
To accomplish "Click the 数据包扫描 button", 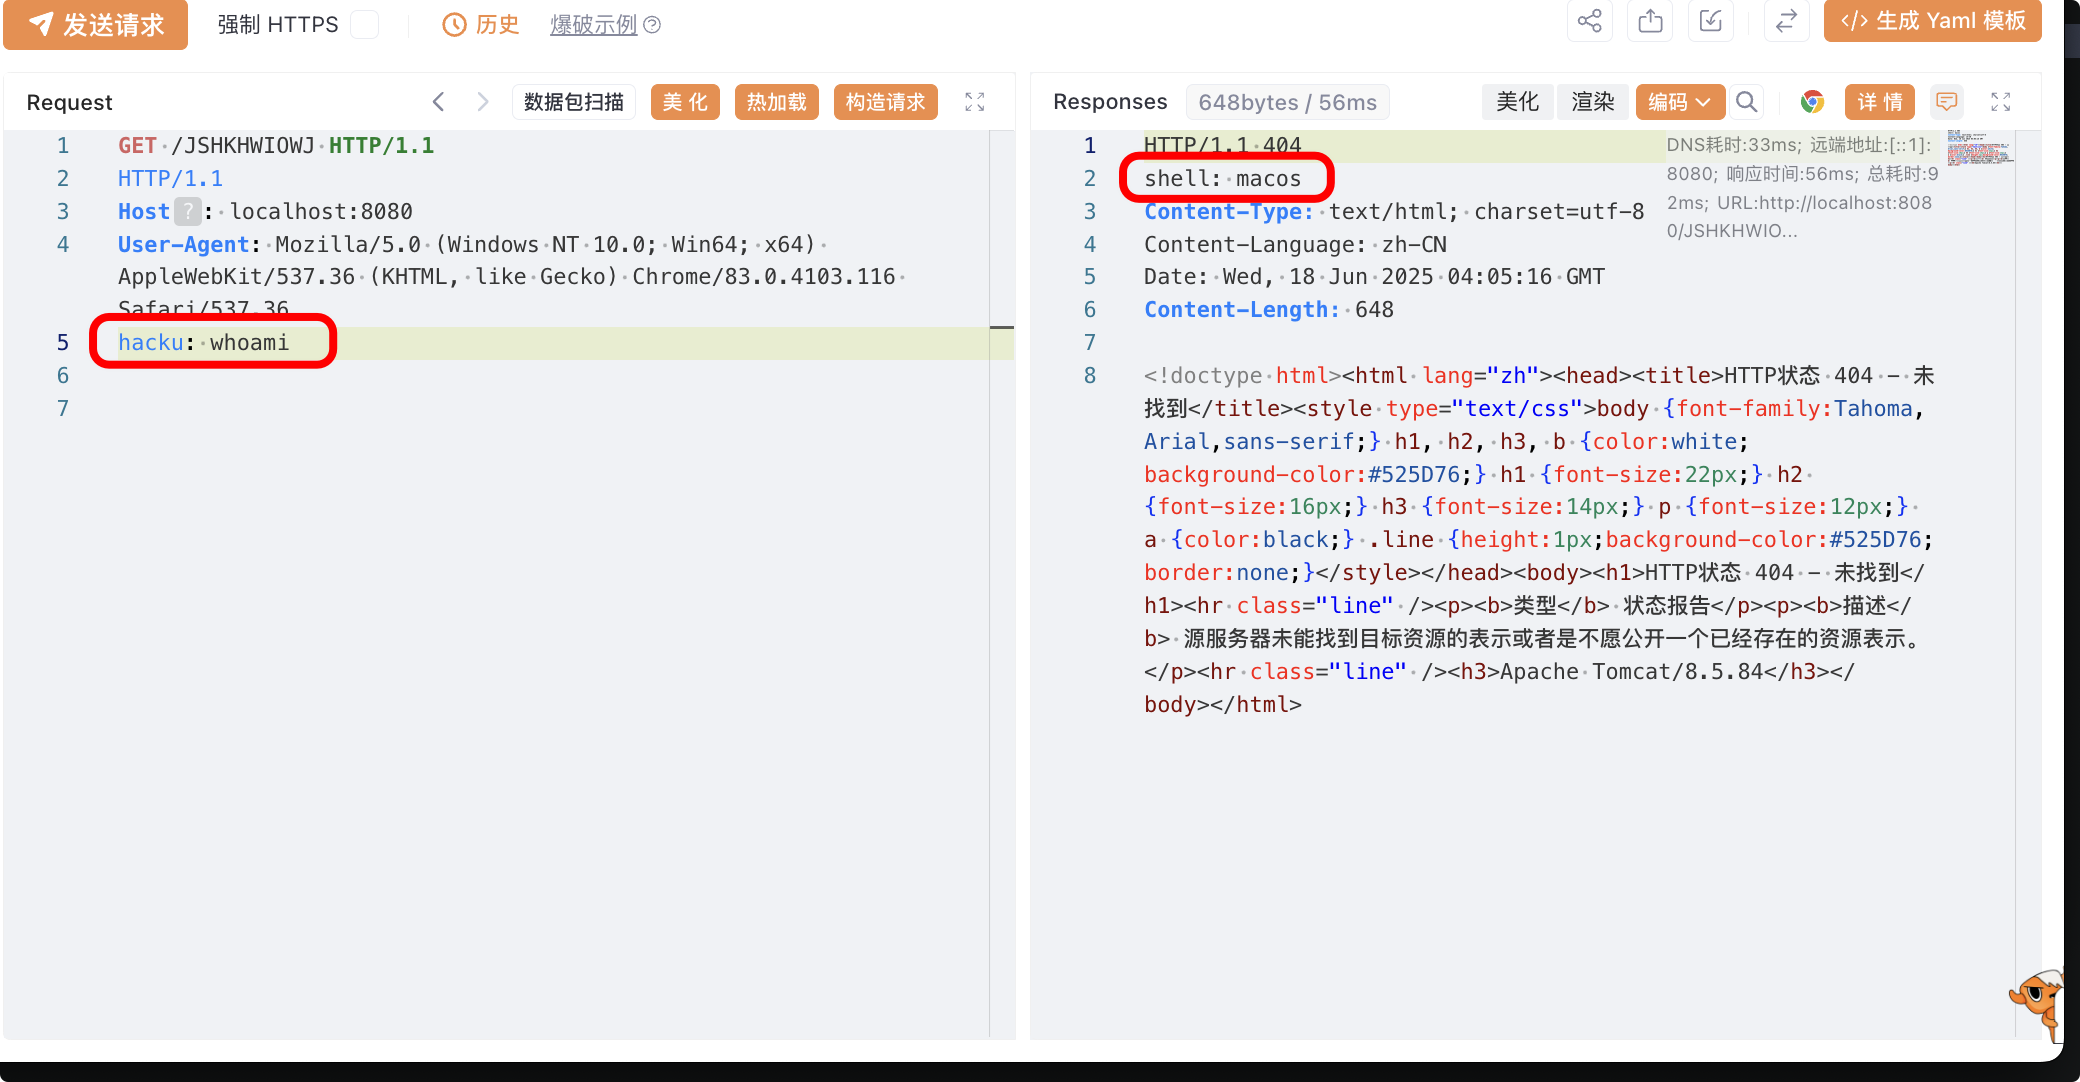I will [x=574, y=102].
